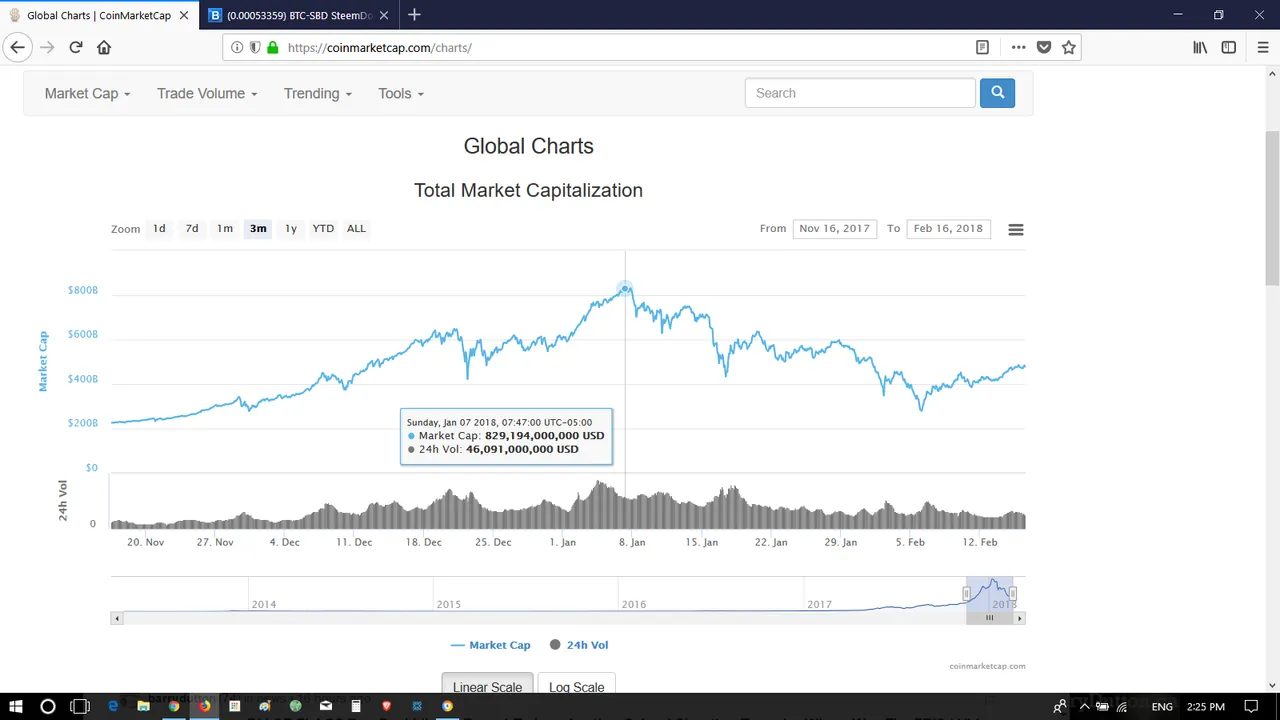This screenshot has height=720, width=1280.
Task: Open the network Wi-Fi status
Action: (x=1122, y=706)
